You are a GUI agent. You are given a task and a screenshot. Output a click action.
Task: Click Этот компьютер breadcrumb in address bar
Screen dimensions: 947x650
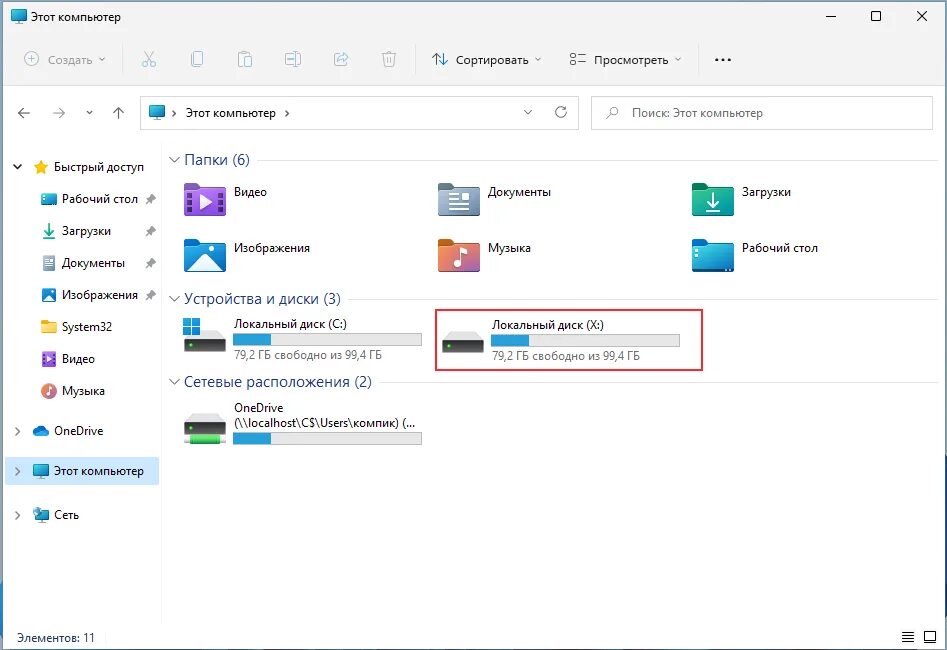pos(230,113)
